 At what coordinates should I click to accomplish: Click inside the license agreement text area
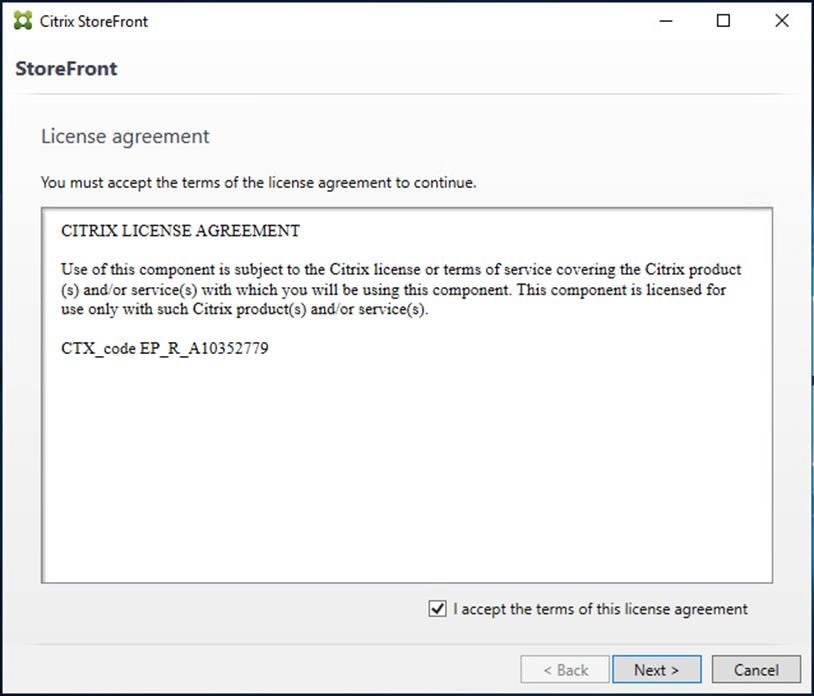pyautogui.click(x=400, y=450)
